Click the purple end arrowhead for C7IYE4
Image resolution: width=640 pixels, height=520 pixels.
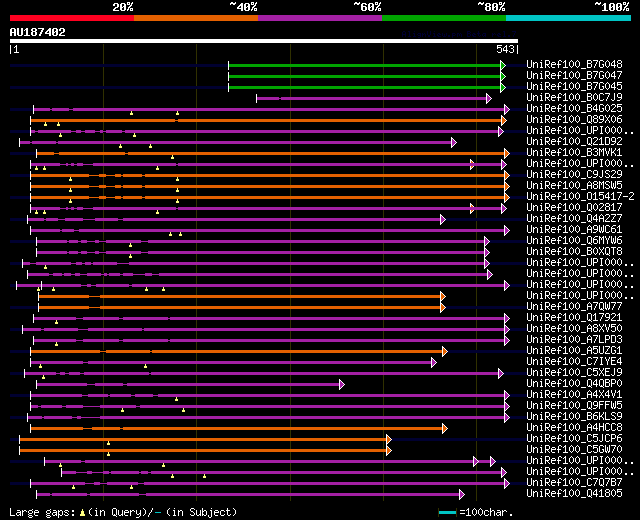point(433,362)
